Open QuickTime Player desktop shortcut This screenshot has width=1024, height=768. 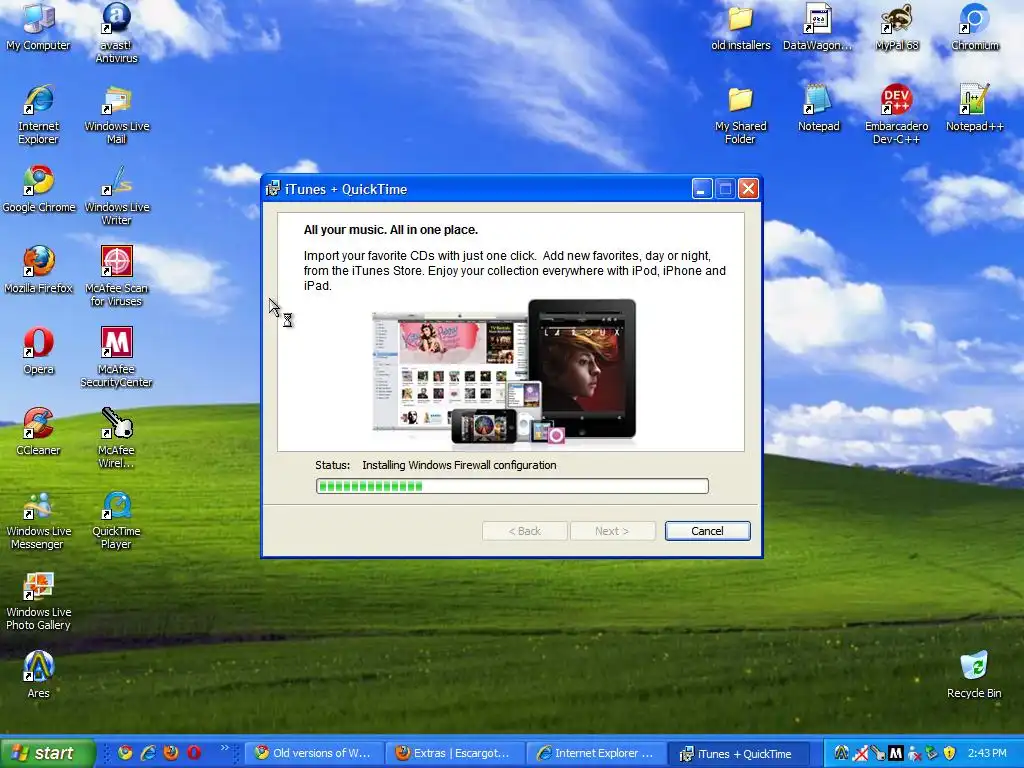coord(116,519)
